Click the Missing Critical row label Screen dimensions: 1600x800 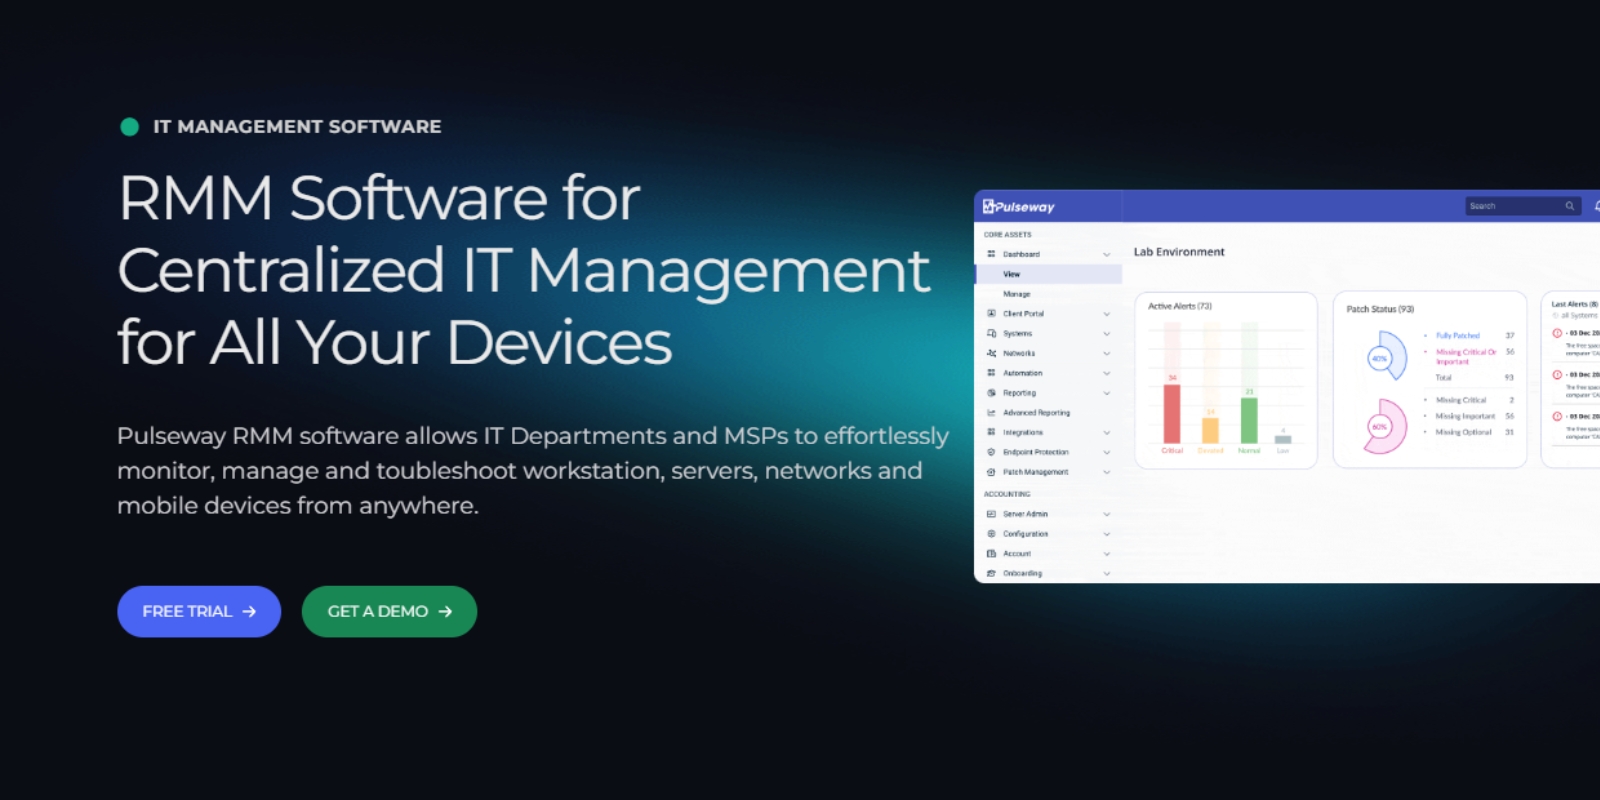coord(1461,400)
